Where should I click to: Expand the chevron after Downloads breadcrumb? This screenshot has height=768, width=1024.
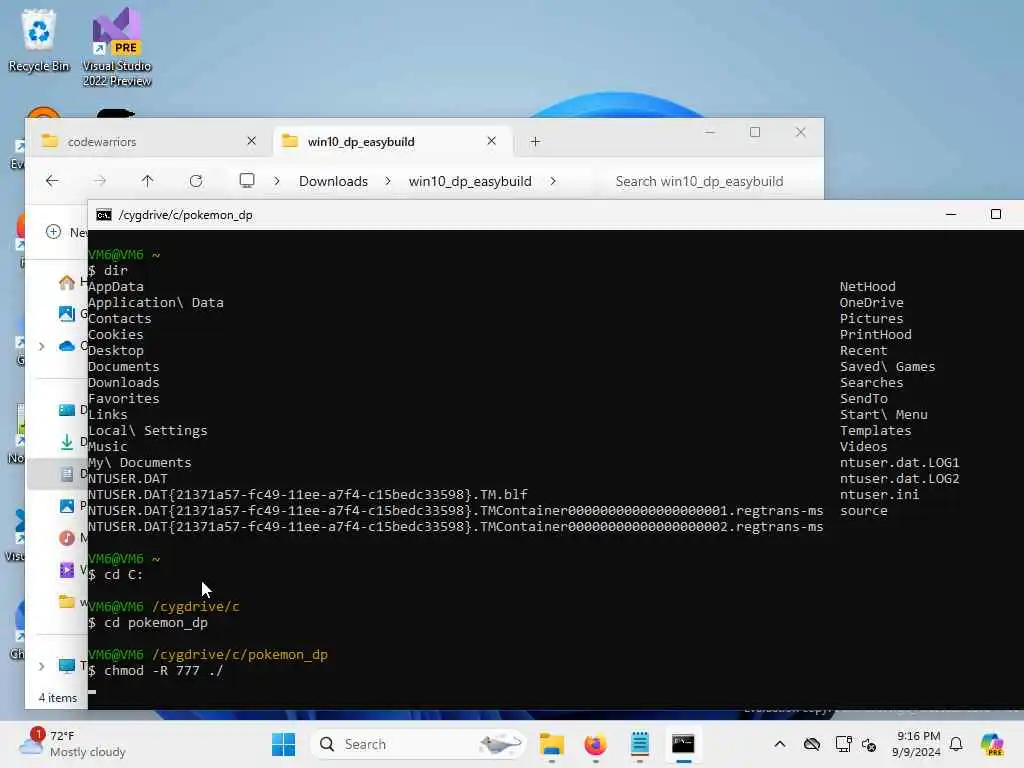tap(388, 181)
